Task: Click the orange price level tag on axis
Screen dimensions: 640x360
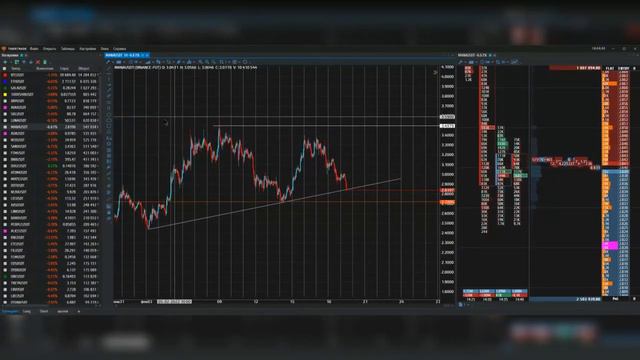Action: click(x=447, y=202)
